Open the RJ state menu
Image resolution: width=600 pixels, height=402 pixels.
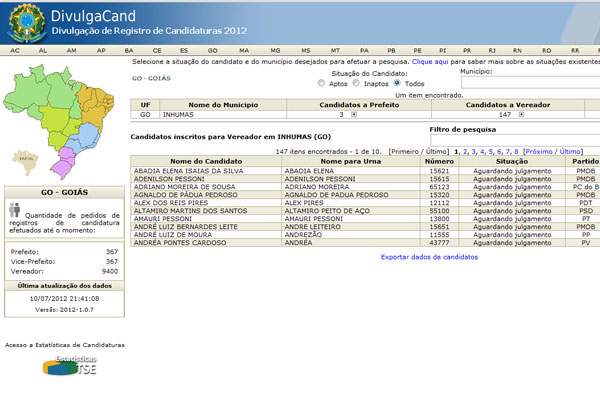pos(492,50)
